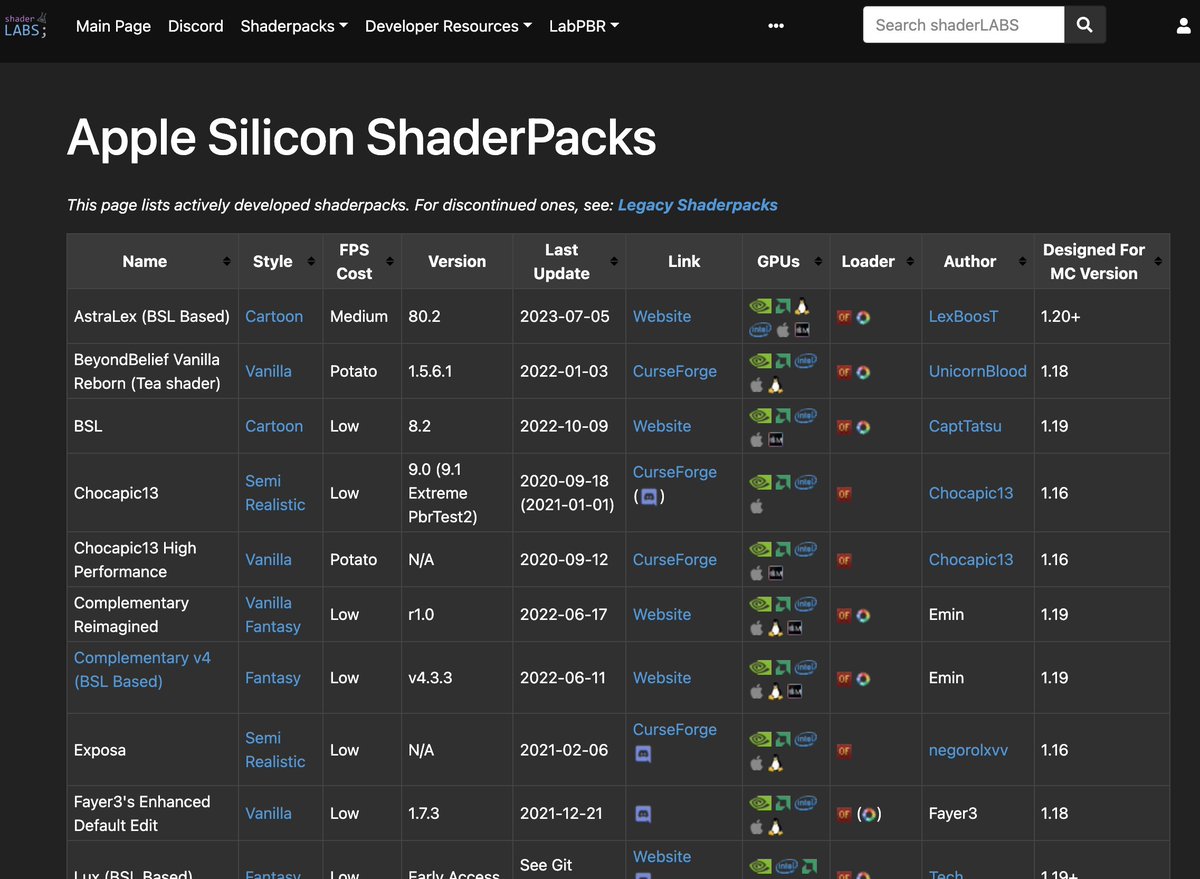This screenshot has height=879, width=1200.
Task: Sort table by FPS Cost arrows
Action: (x=389, y=261)
